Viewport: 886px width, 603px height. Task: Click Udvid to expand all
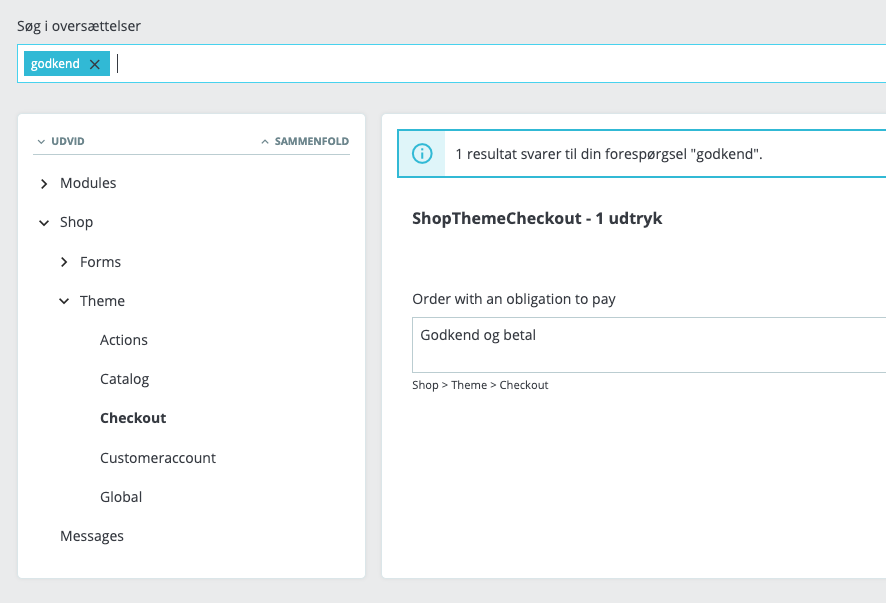(61, 141)
